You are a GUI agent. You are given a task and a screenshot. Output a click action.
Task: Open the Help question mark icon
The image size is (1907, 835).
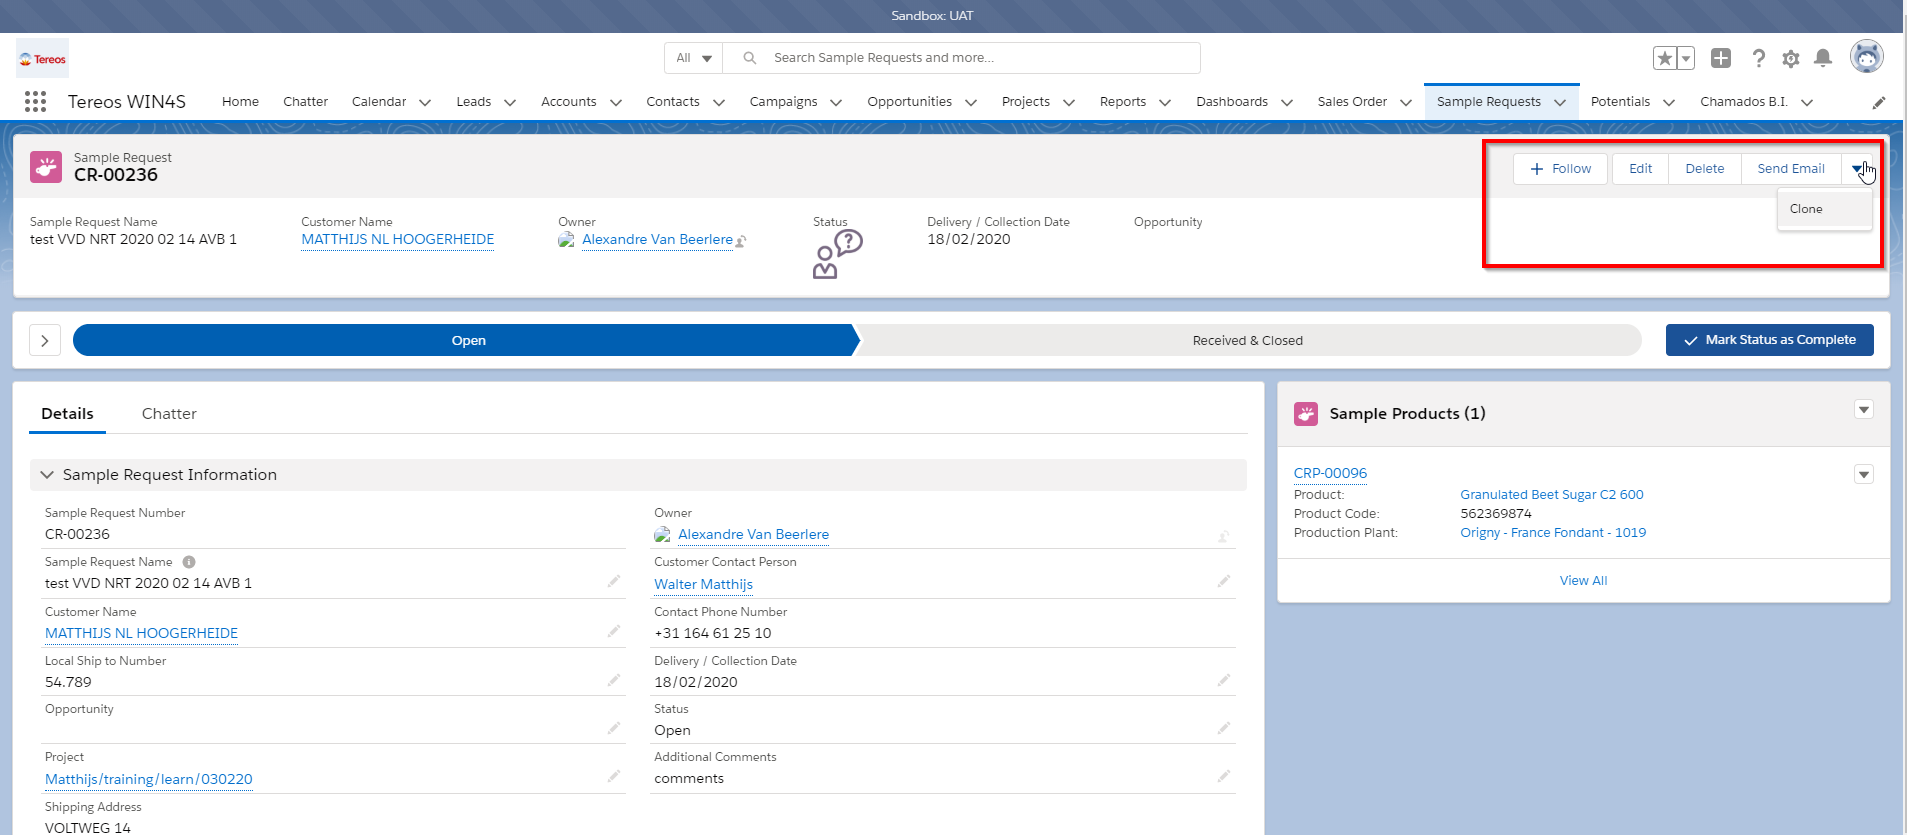1758,58
